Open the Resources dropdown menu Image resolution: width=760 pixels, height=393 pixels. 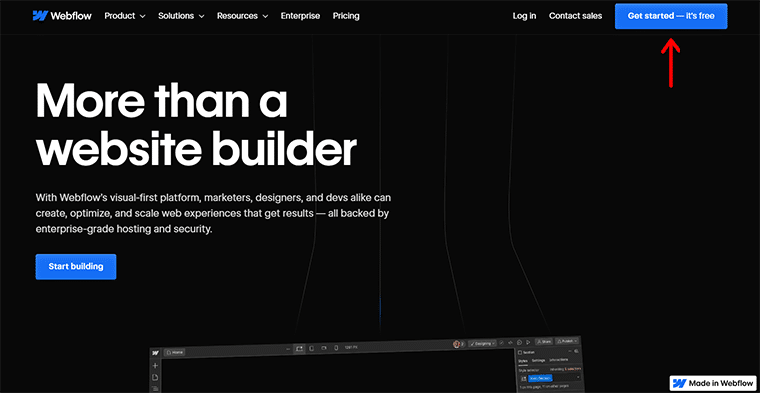pyautogui.click(x=242, y=16)
